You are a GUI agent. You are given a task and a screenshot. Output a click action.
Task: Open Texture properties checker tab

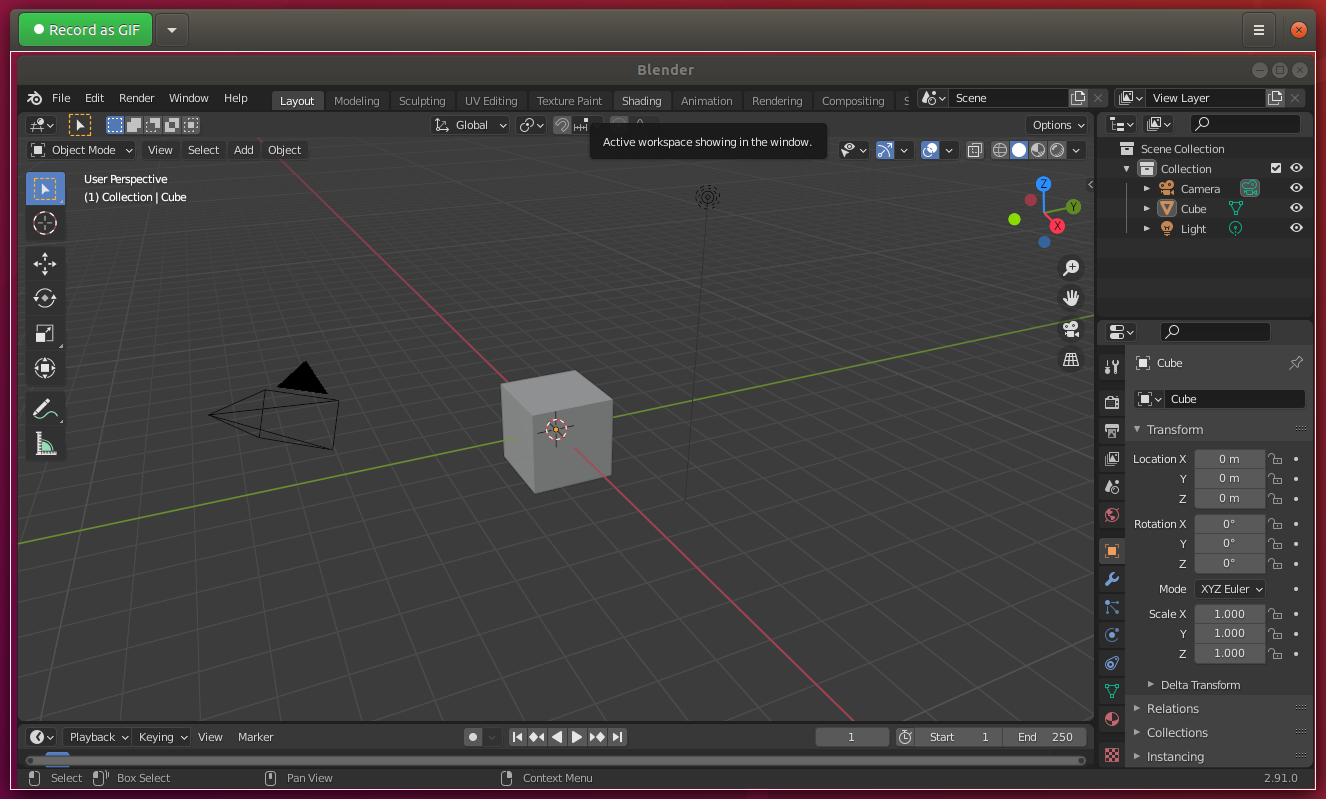(1111, 754)
